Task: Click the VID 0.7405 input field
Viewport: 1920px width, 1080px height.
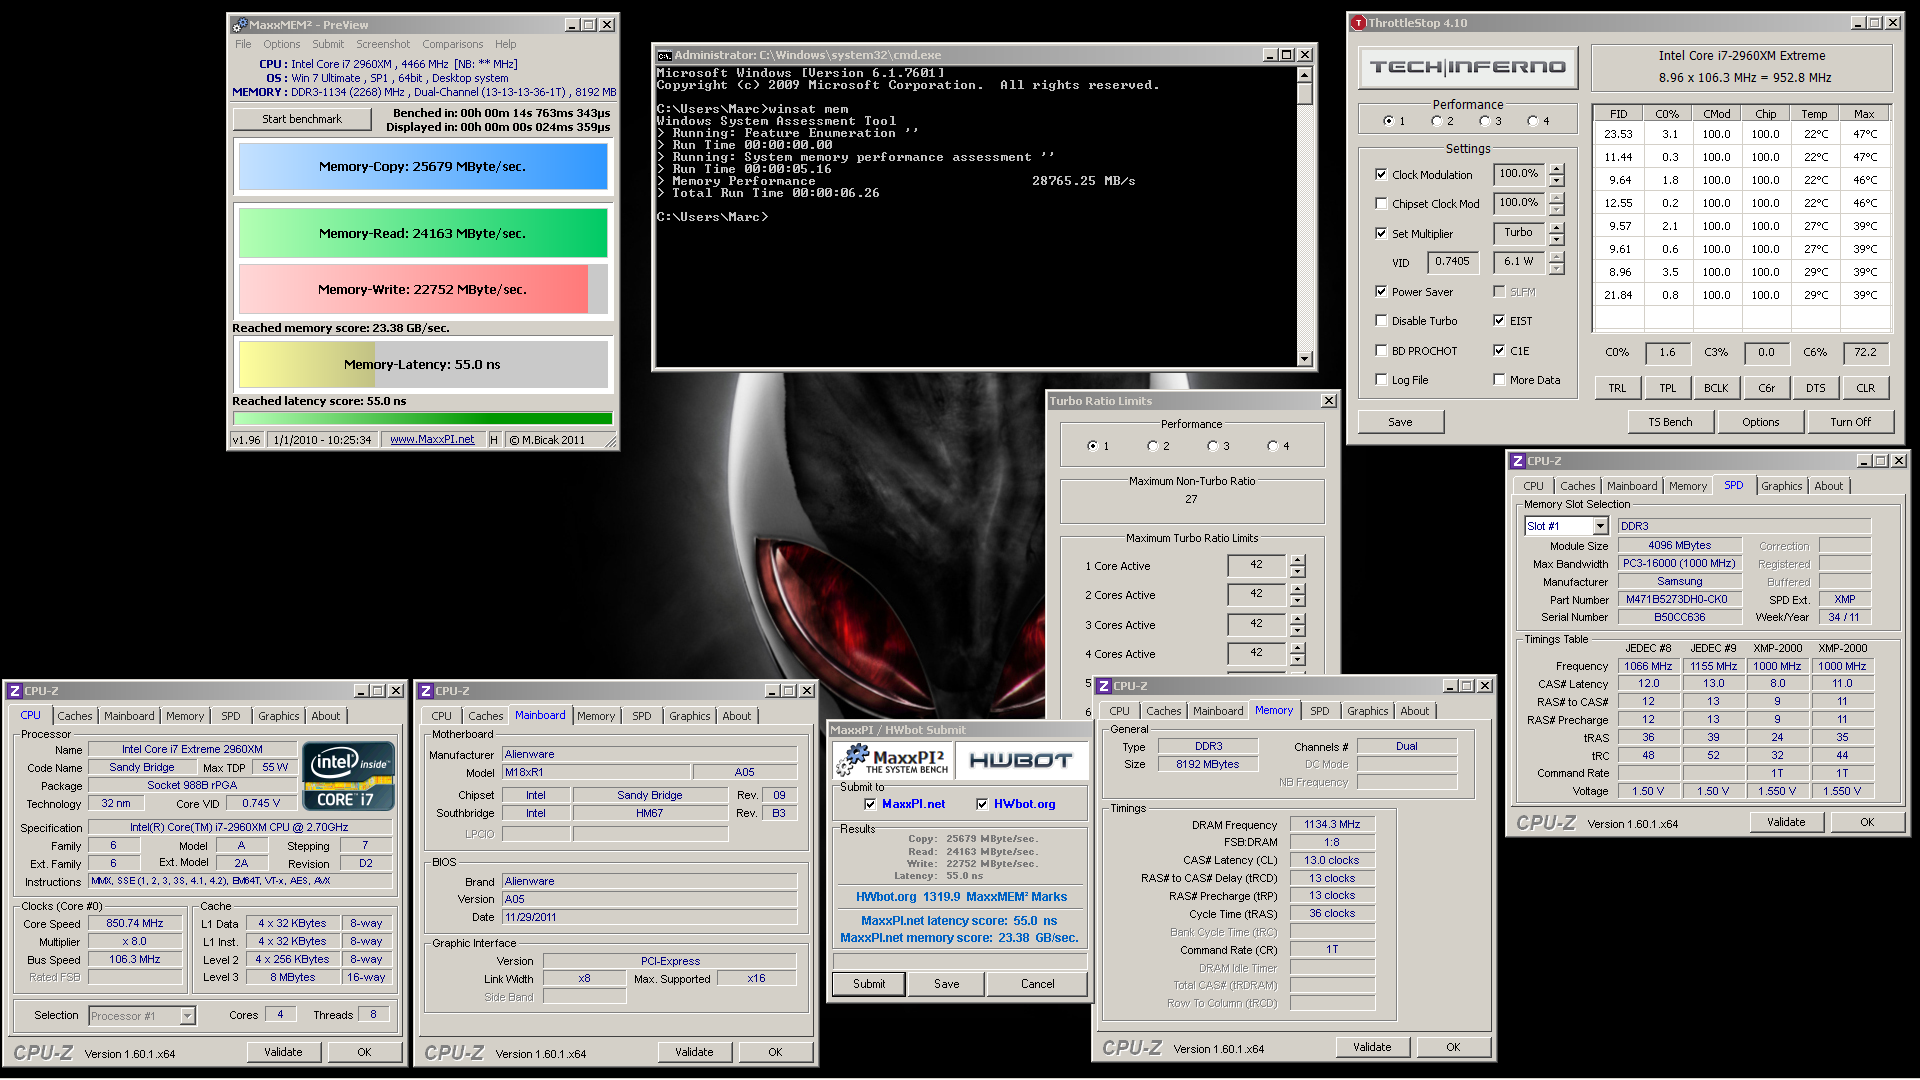Action: point(1452,262)
